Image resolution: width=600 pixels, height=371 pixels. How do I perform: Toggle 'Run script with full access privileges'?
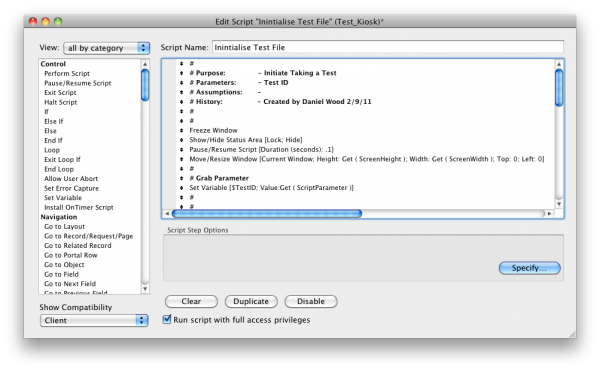click(x=167, y=319)
